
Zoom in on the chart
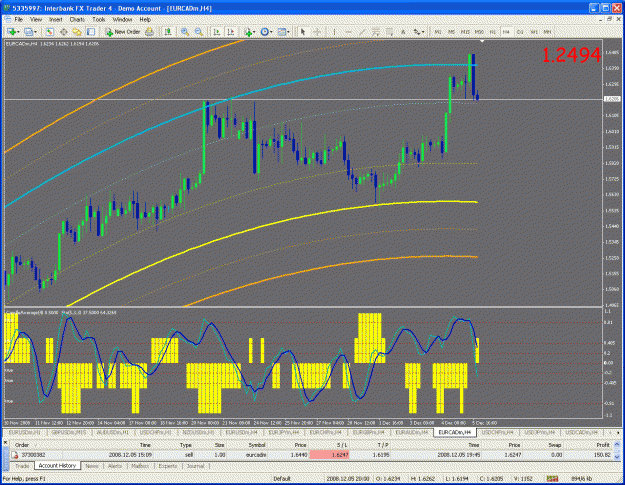click(x=185, y=32)
